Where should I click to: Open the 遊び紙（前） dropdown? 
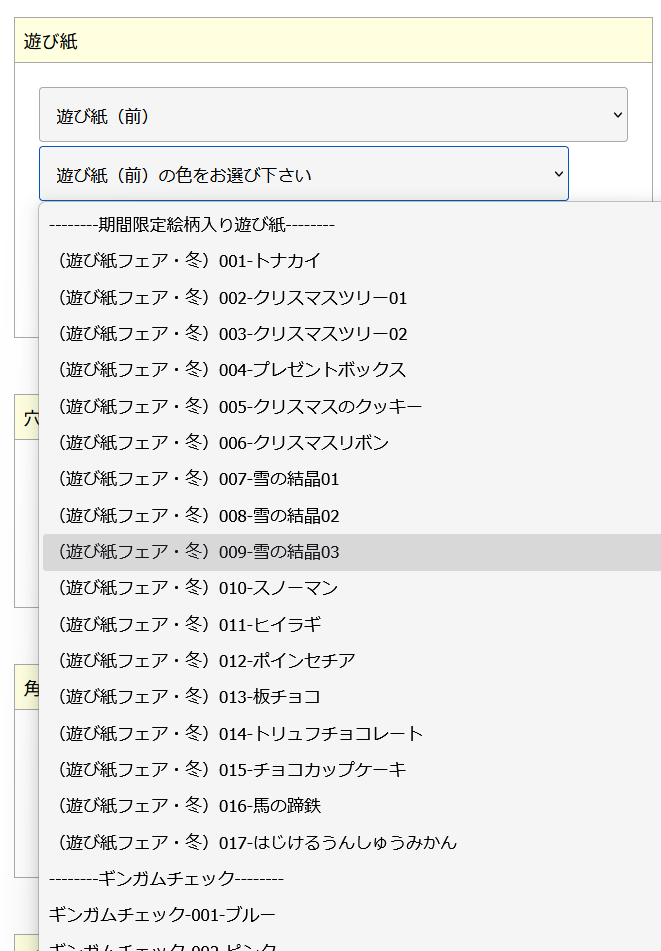[330, 114]
